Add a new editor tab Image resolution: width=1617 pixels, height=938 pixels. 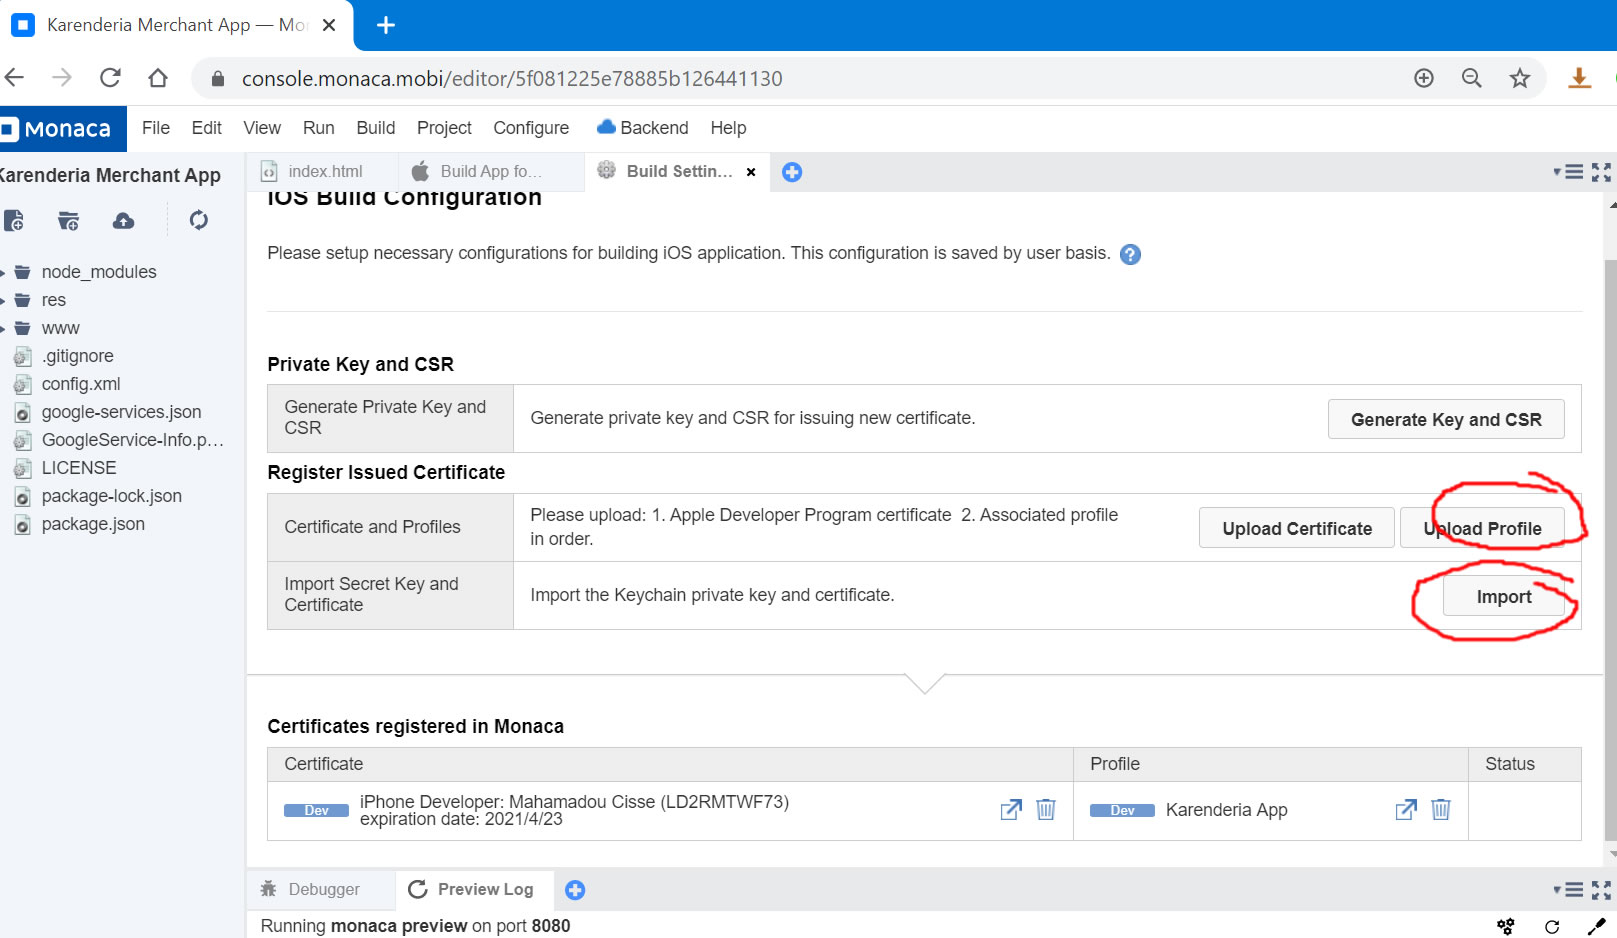pyautogui.click(x=791, y=172)
